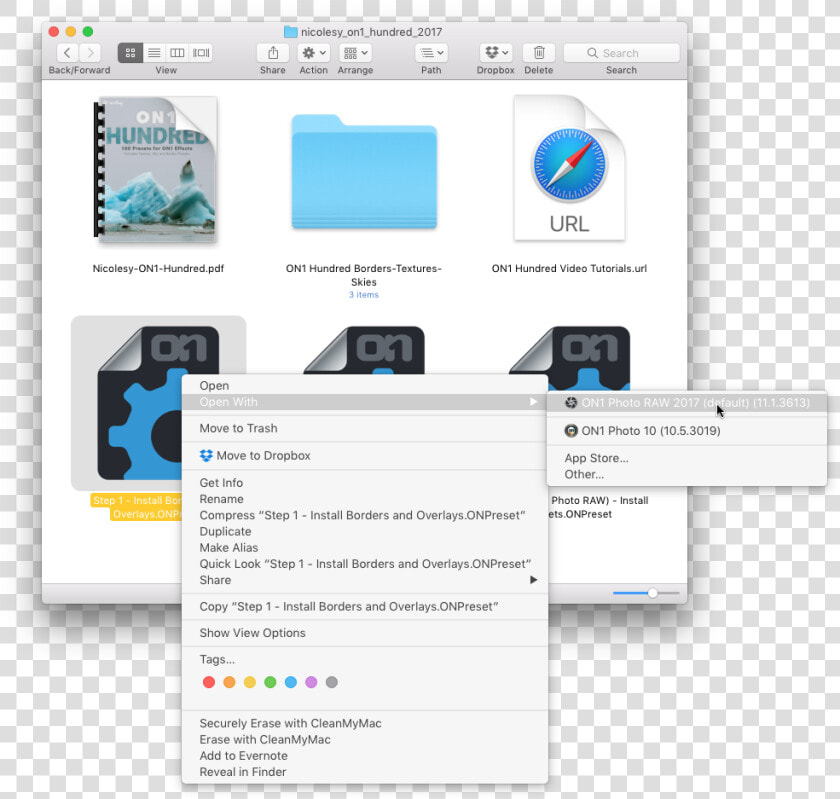
Task: Switch to cover flow view
Action: click(x=201, y=53)
